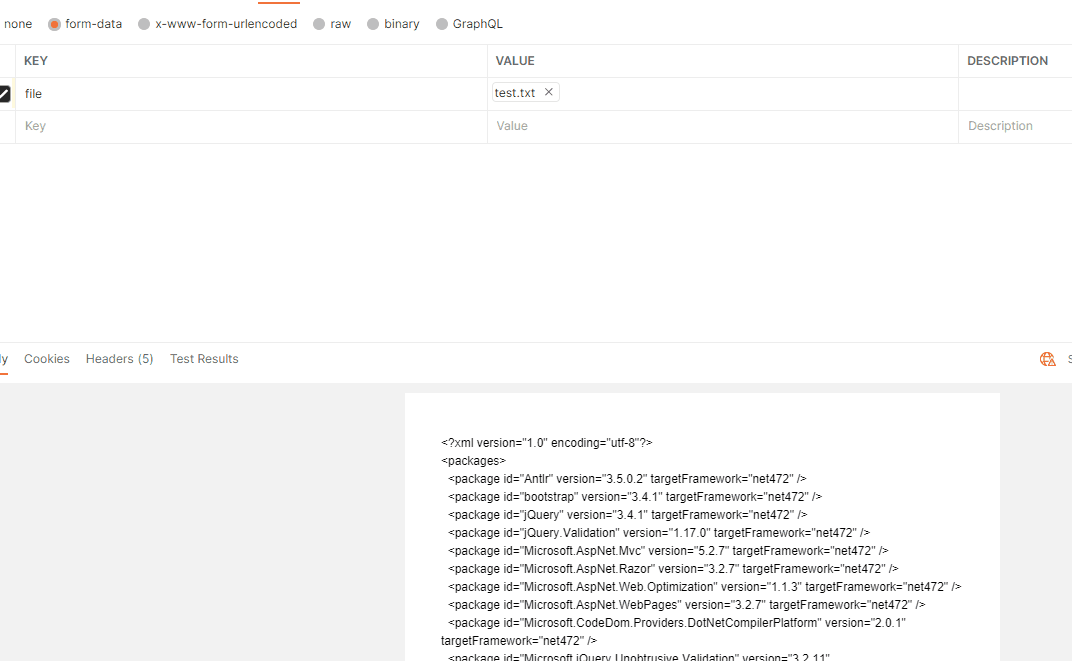Click the Microsoft.AspNet.Web.Optimization package line

tap(704, 586)
